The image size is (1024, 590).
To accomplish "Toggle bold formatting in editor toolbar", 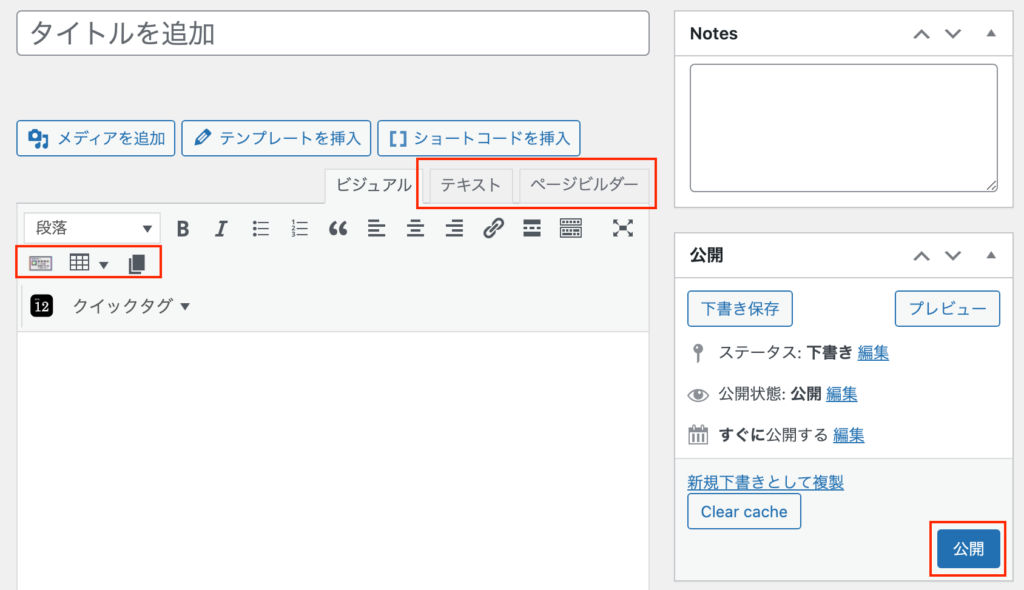I will (x=183, y=229).
